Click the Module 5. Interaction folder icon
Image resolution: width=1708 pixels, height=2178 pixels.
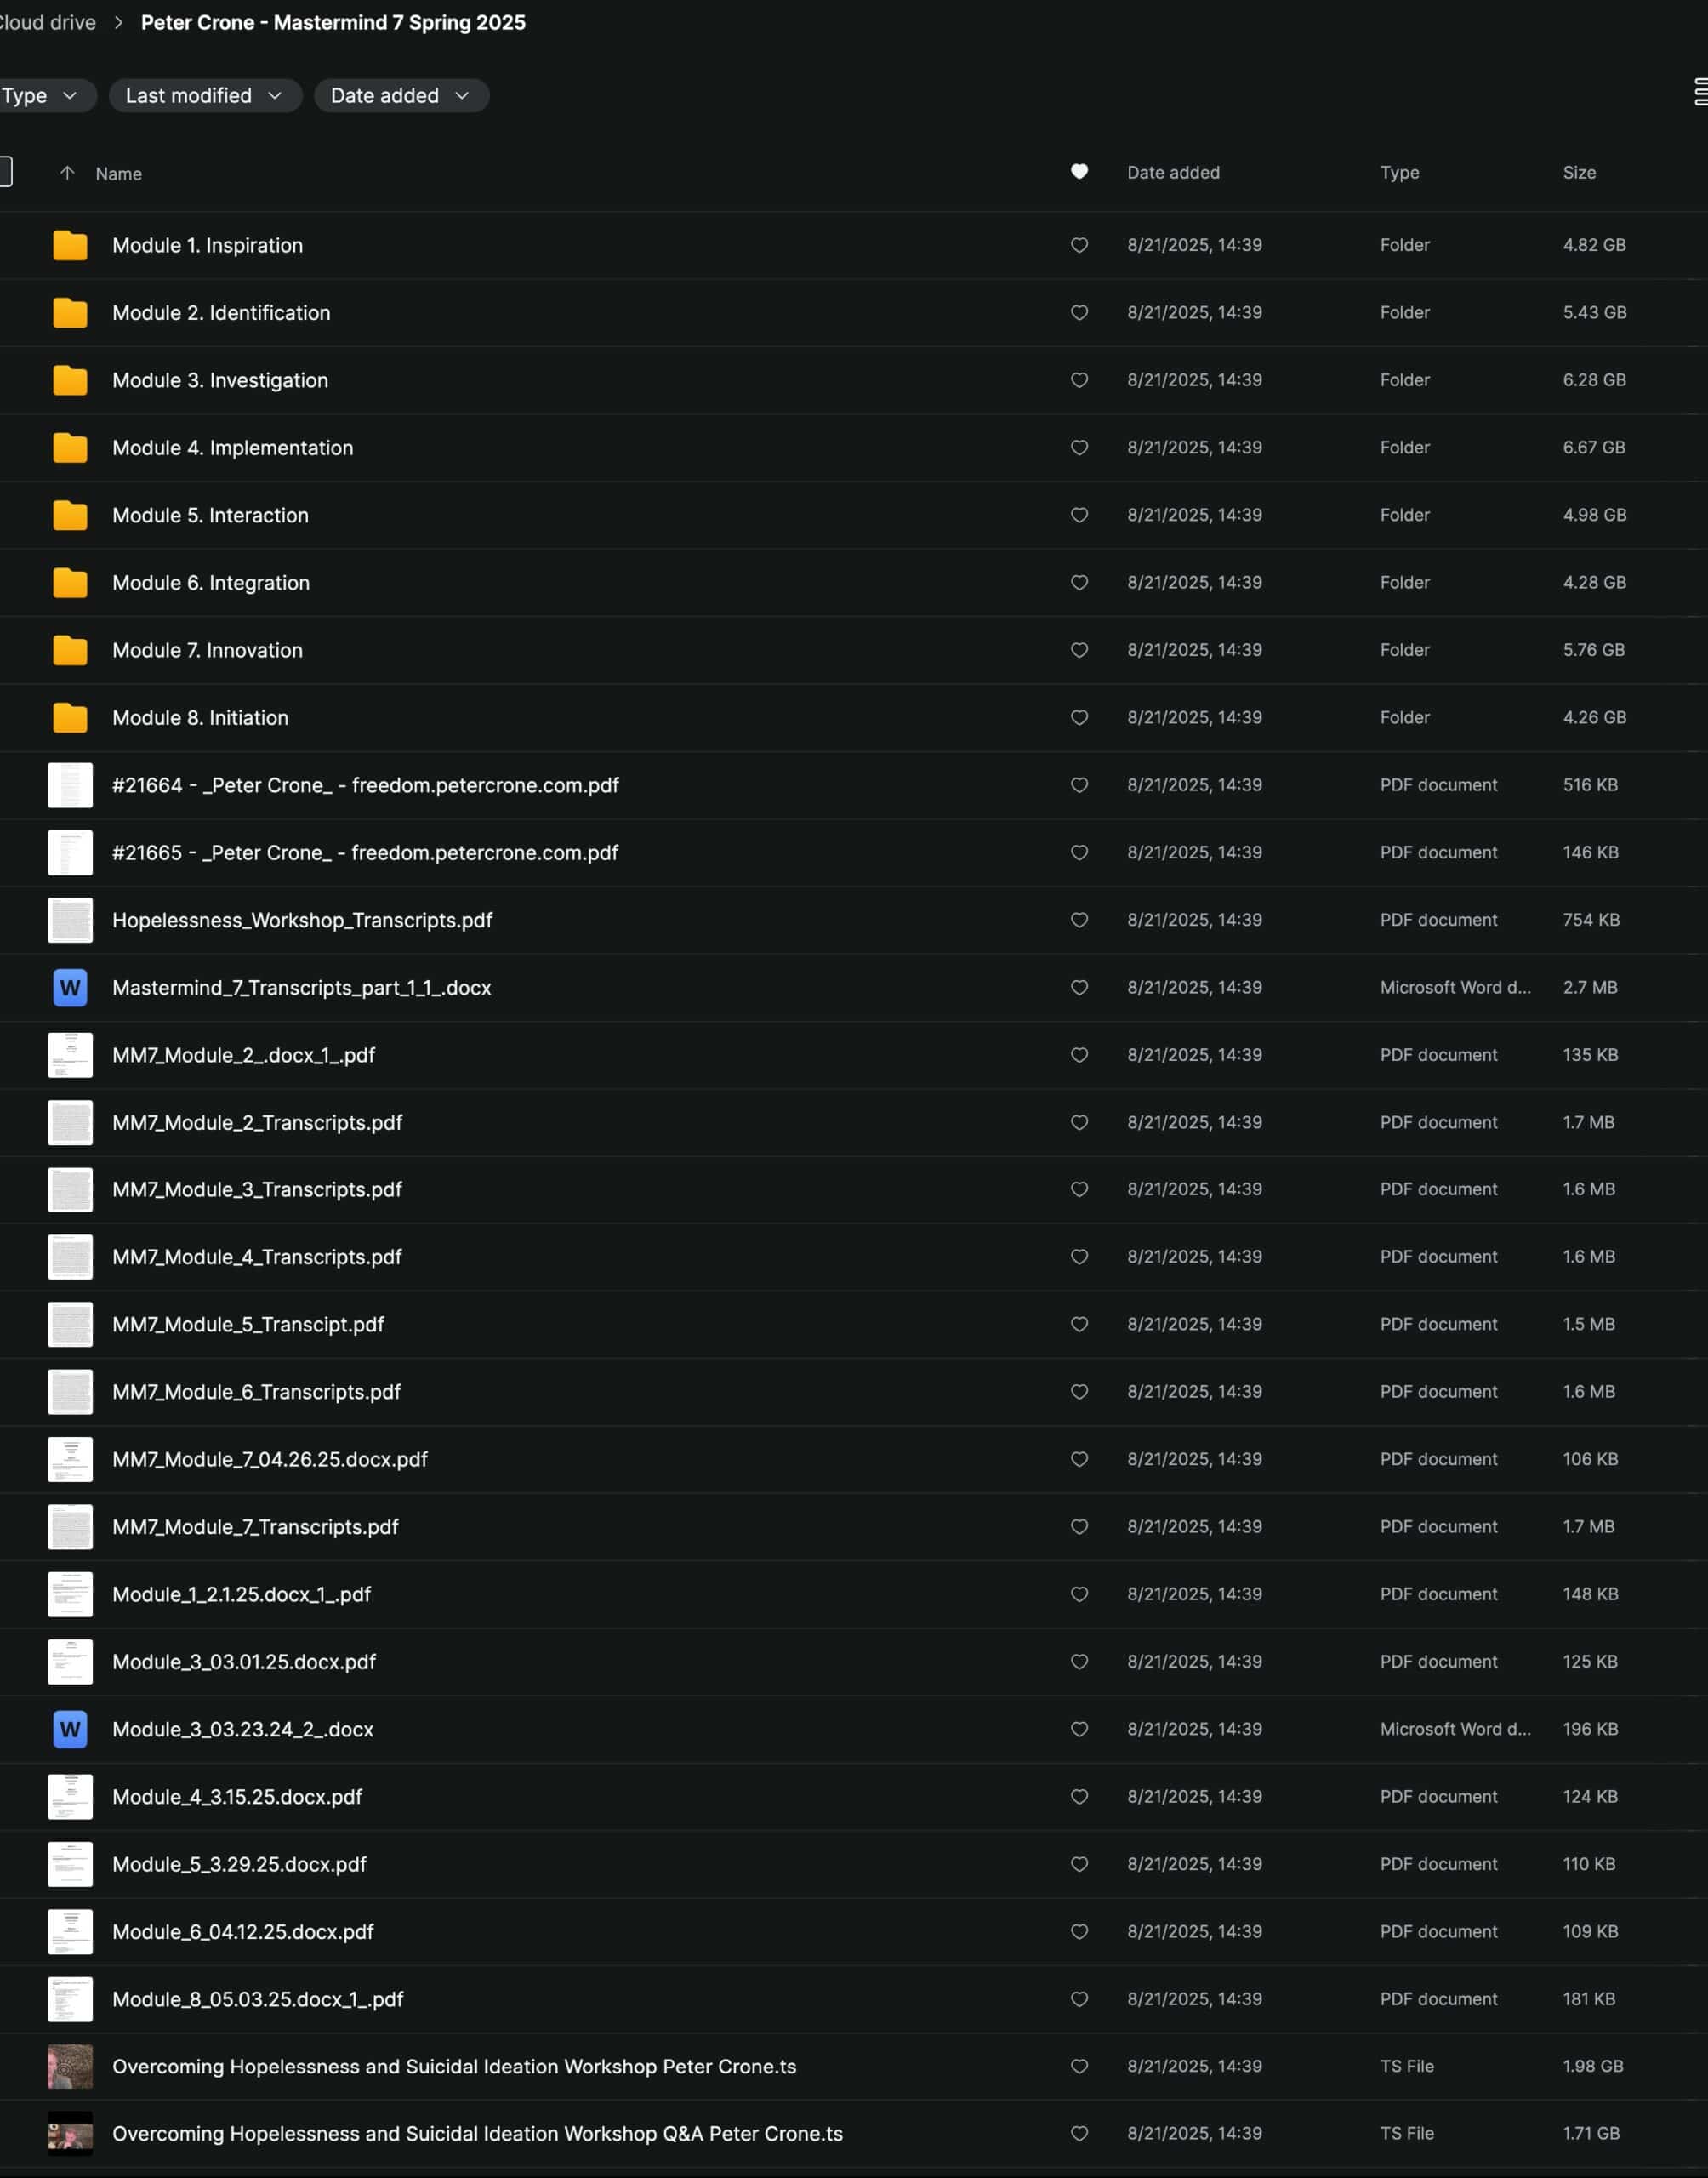point(70,515)
